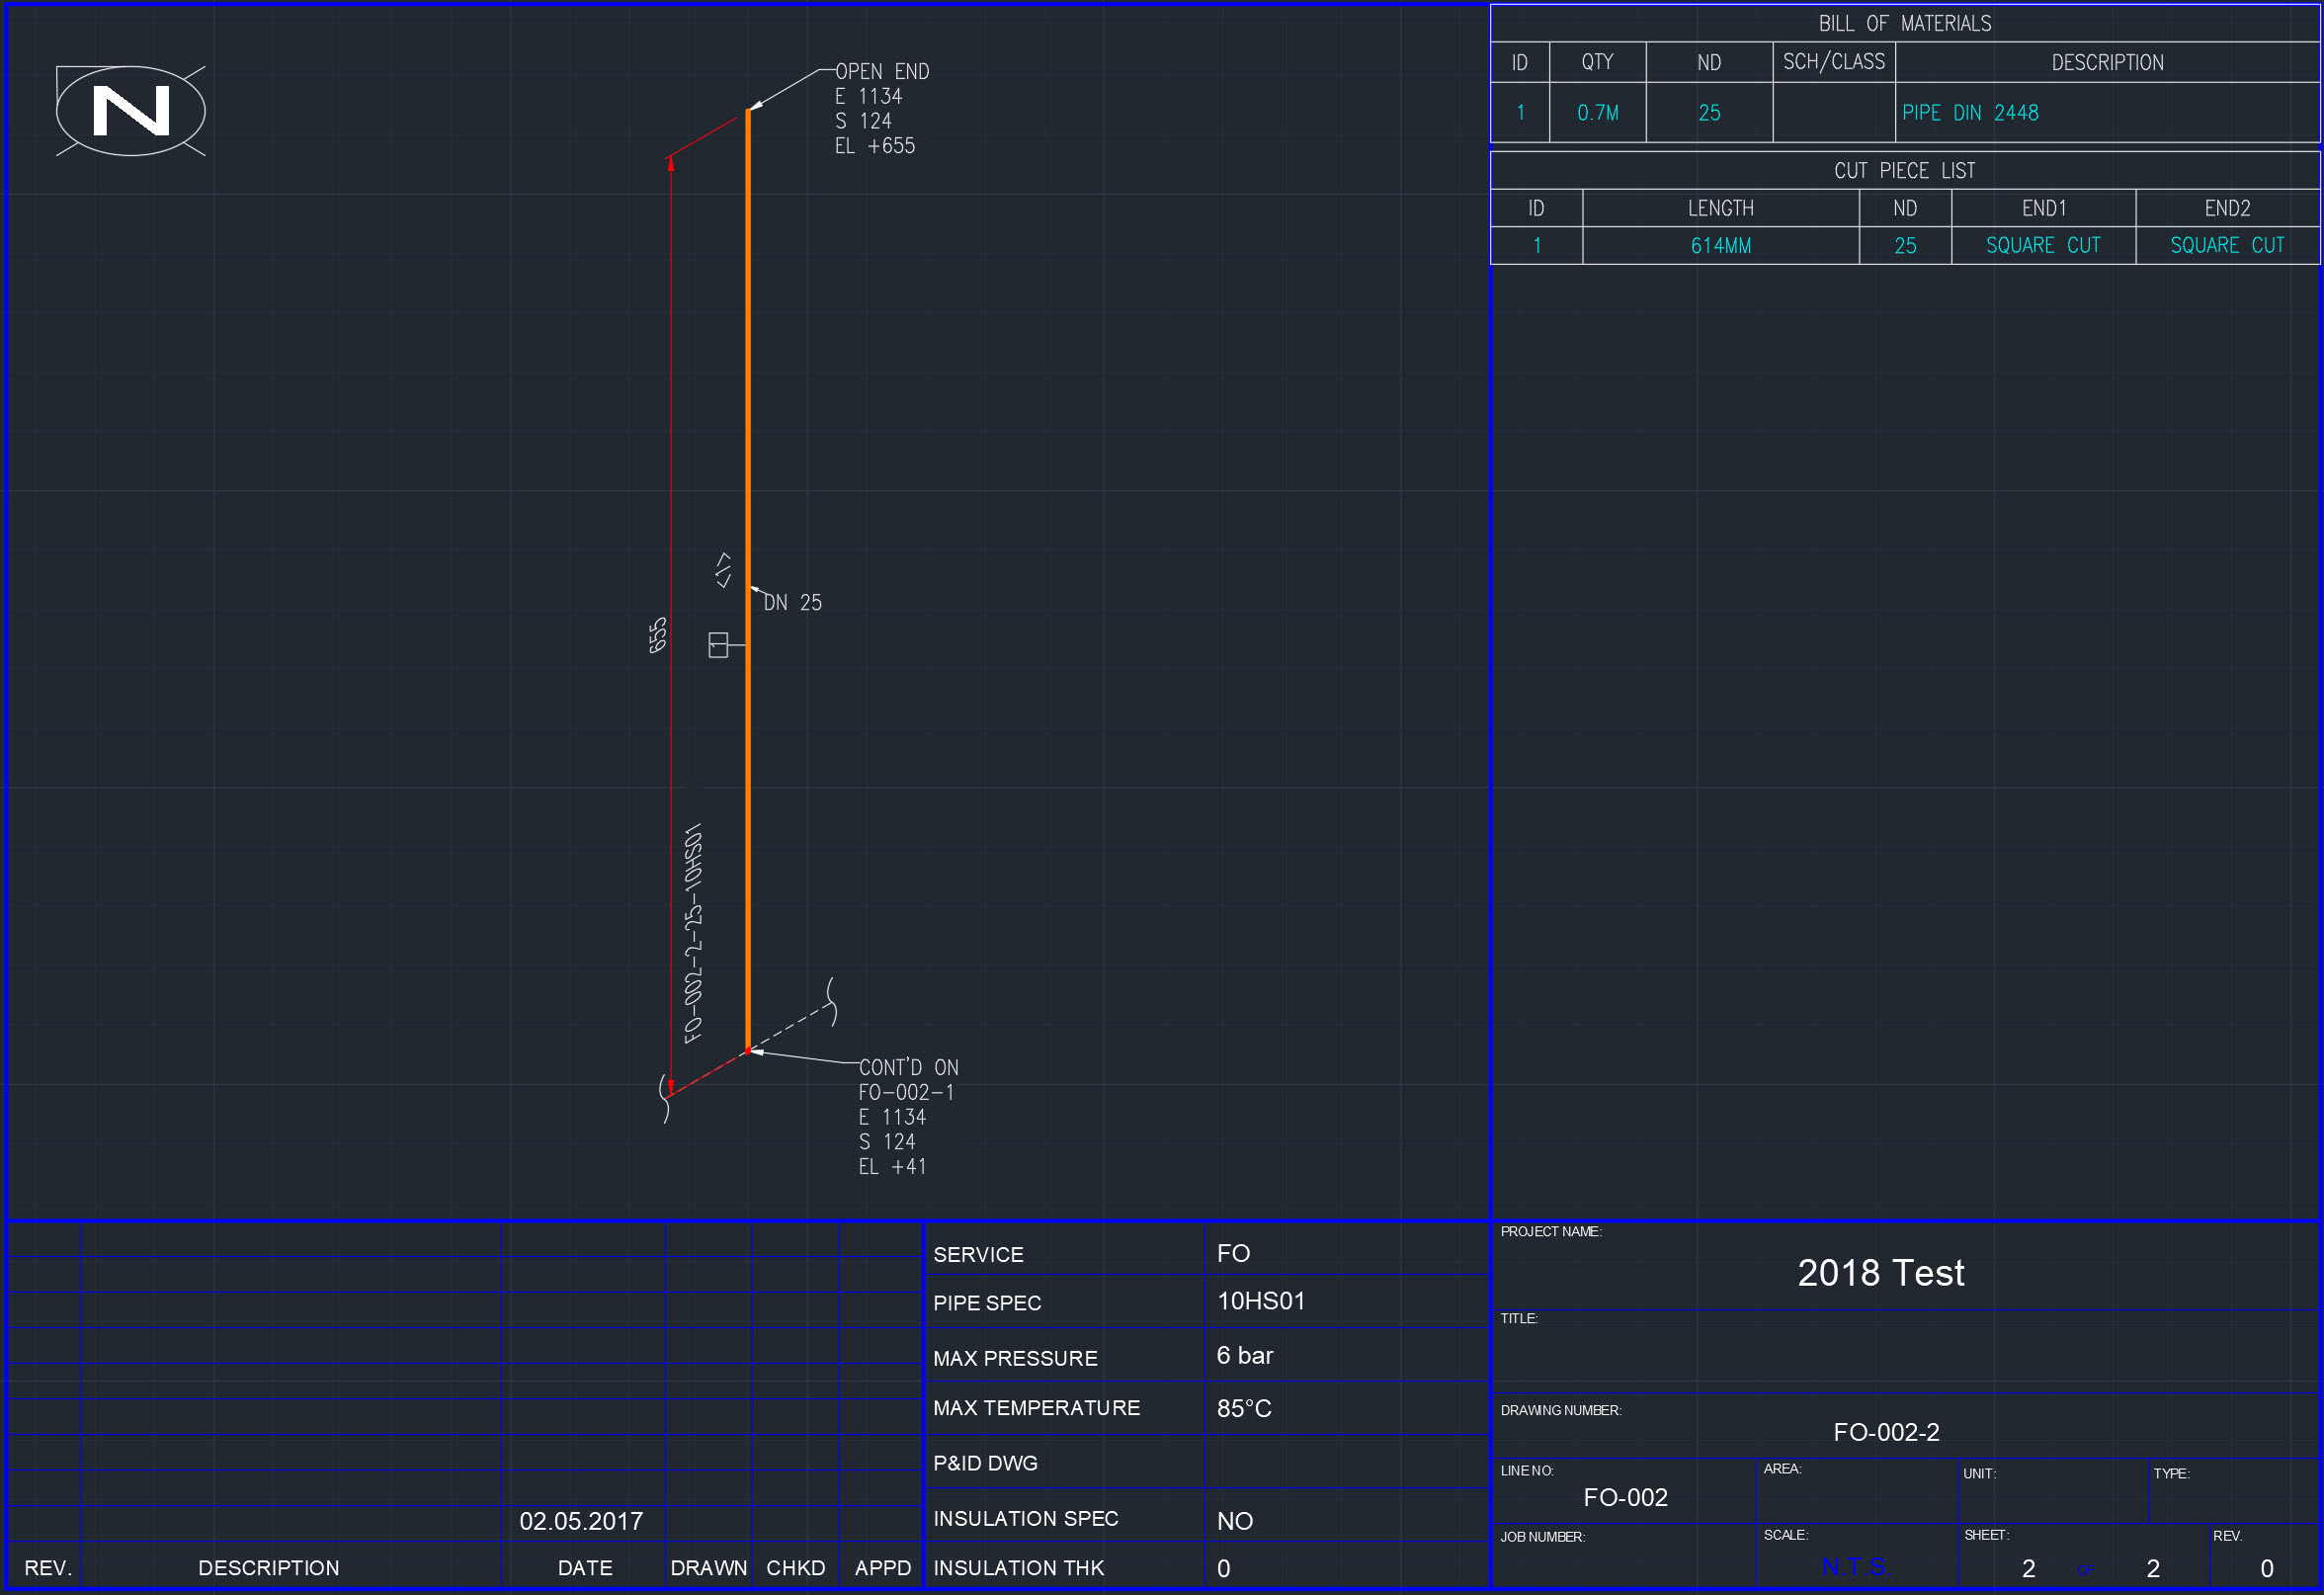Select the flow direction arrow on the pipe
The height and width of the screenshot is (1595, 2324).
723,570
